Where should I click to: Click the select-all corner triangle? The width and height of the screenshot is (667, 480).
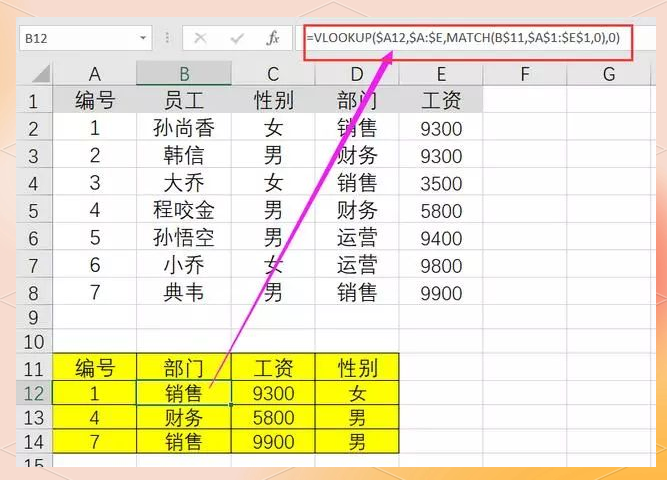click(41, 74)
